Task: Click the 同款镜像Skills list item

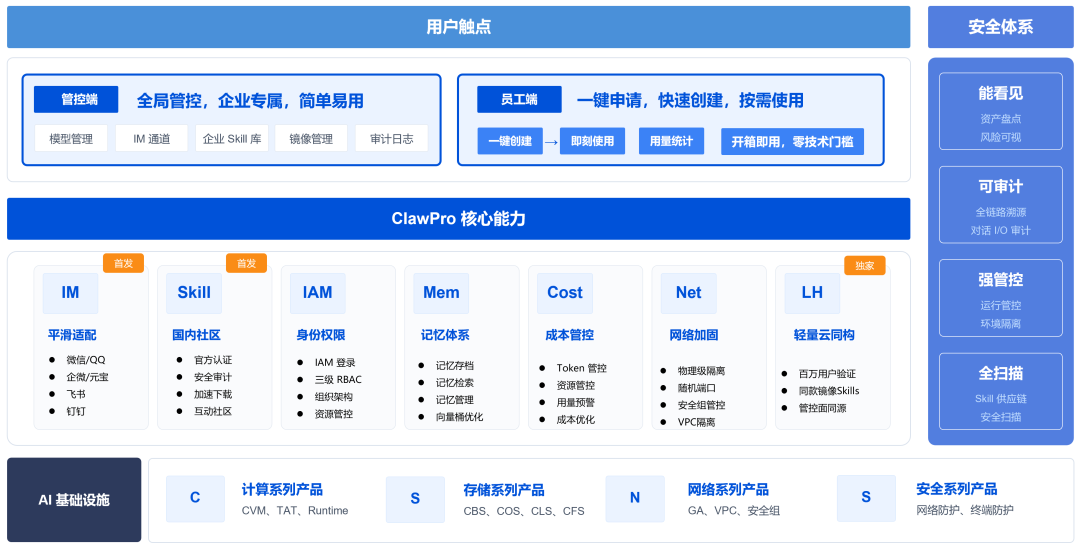Action: tap(829, 391)
